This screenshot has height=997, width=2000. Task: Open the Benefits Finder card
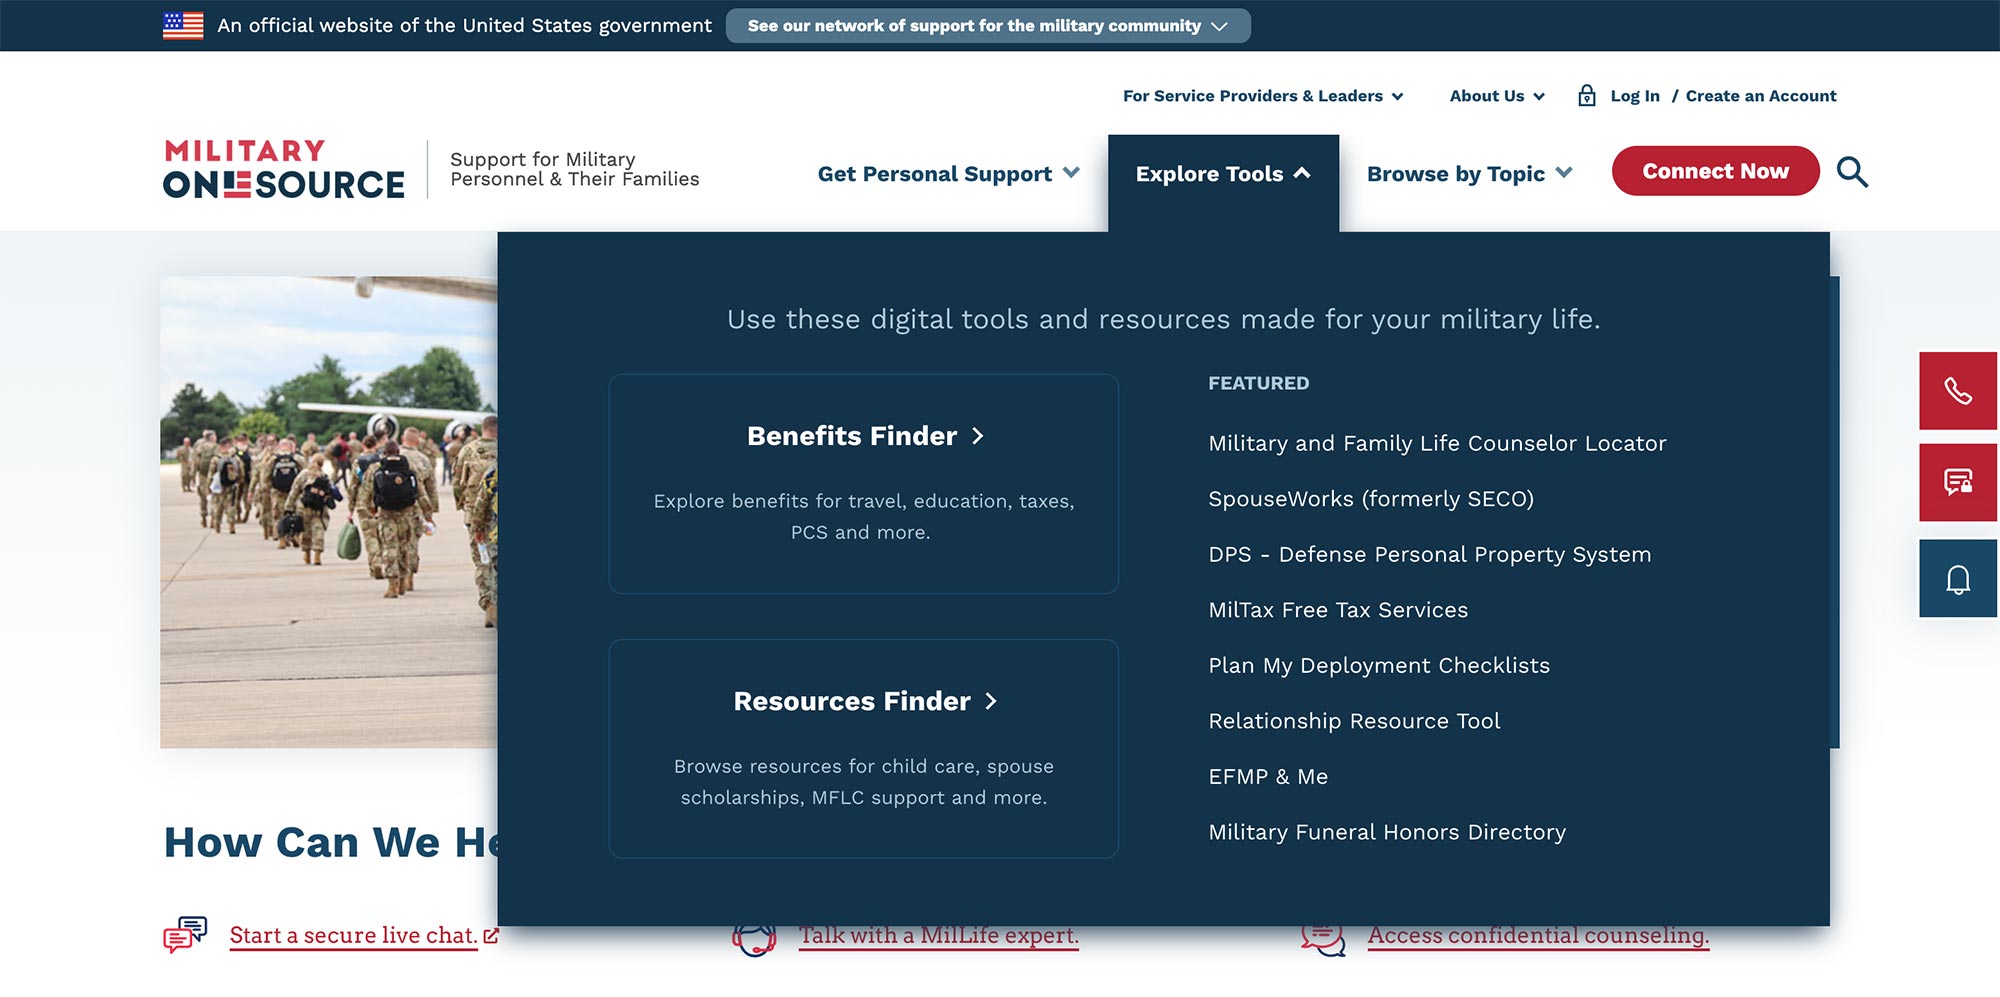[864, 484]
